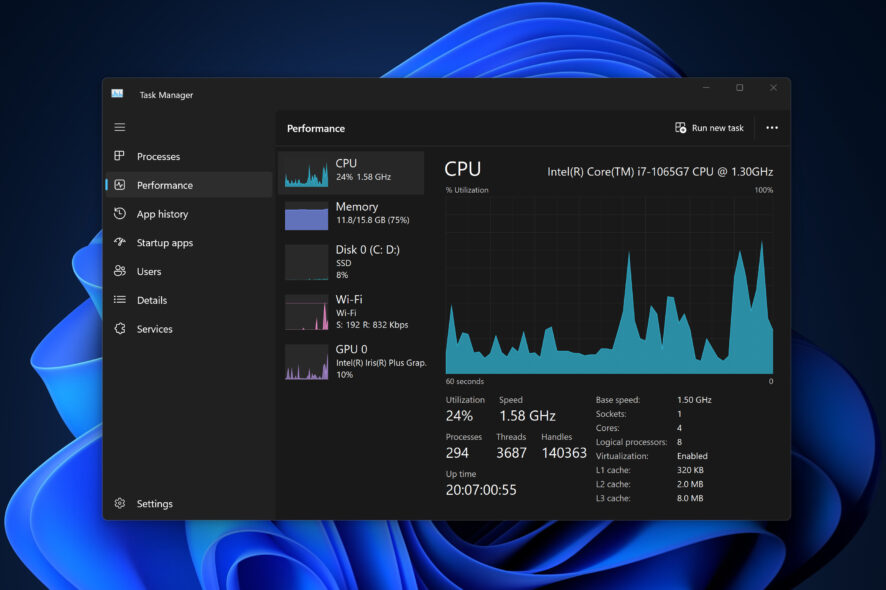Click the % Utilization graph label
Image resolution: width=886 pixels, height=590 pixels.
467,190
